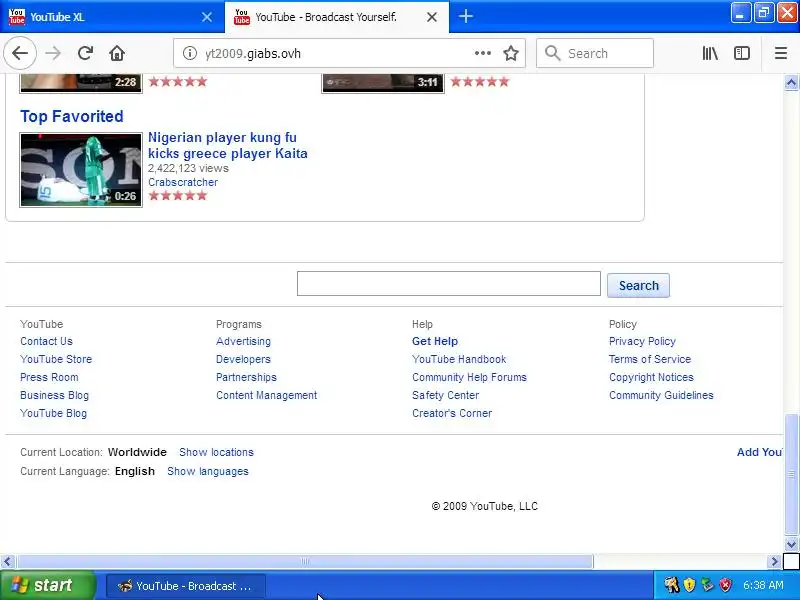The image size is (800, 600).
Task: Expand Show languages list
Action: (x=208, y=471)
